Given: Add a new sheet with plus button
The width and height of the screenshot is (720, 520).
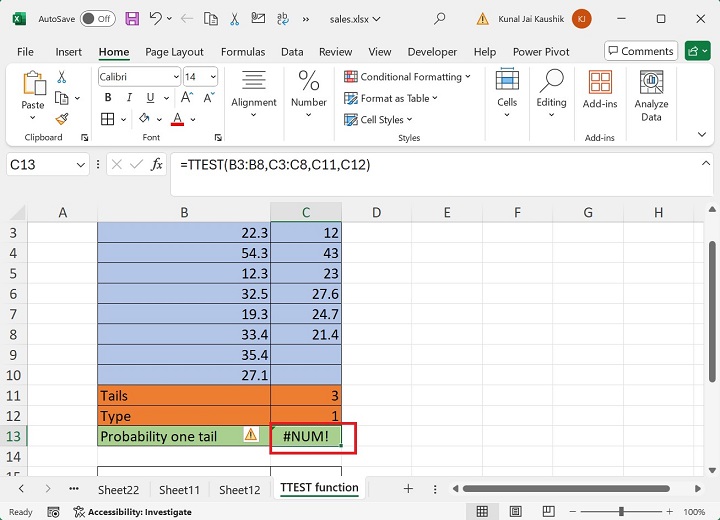Looking at the screenshot, I should (408, 488).
